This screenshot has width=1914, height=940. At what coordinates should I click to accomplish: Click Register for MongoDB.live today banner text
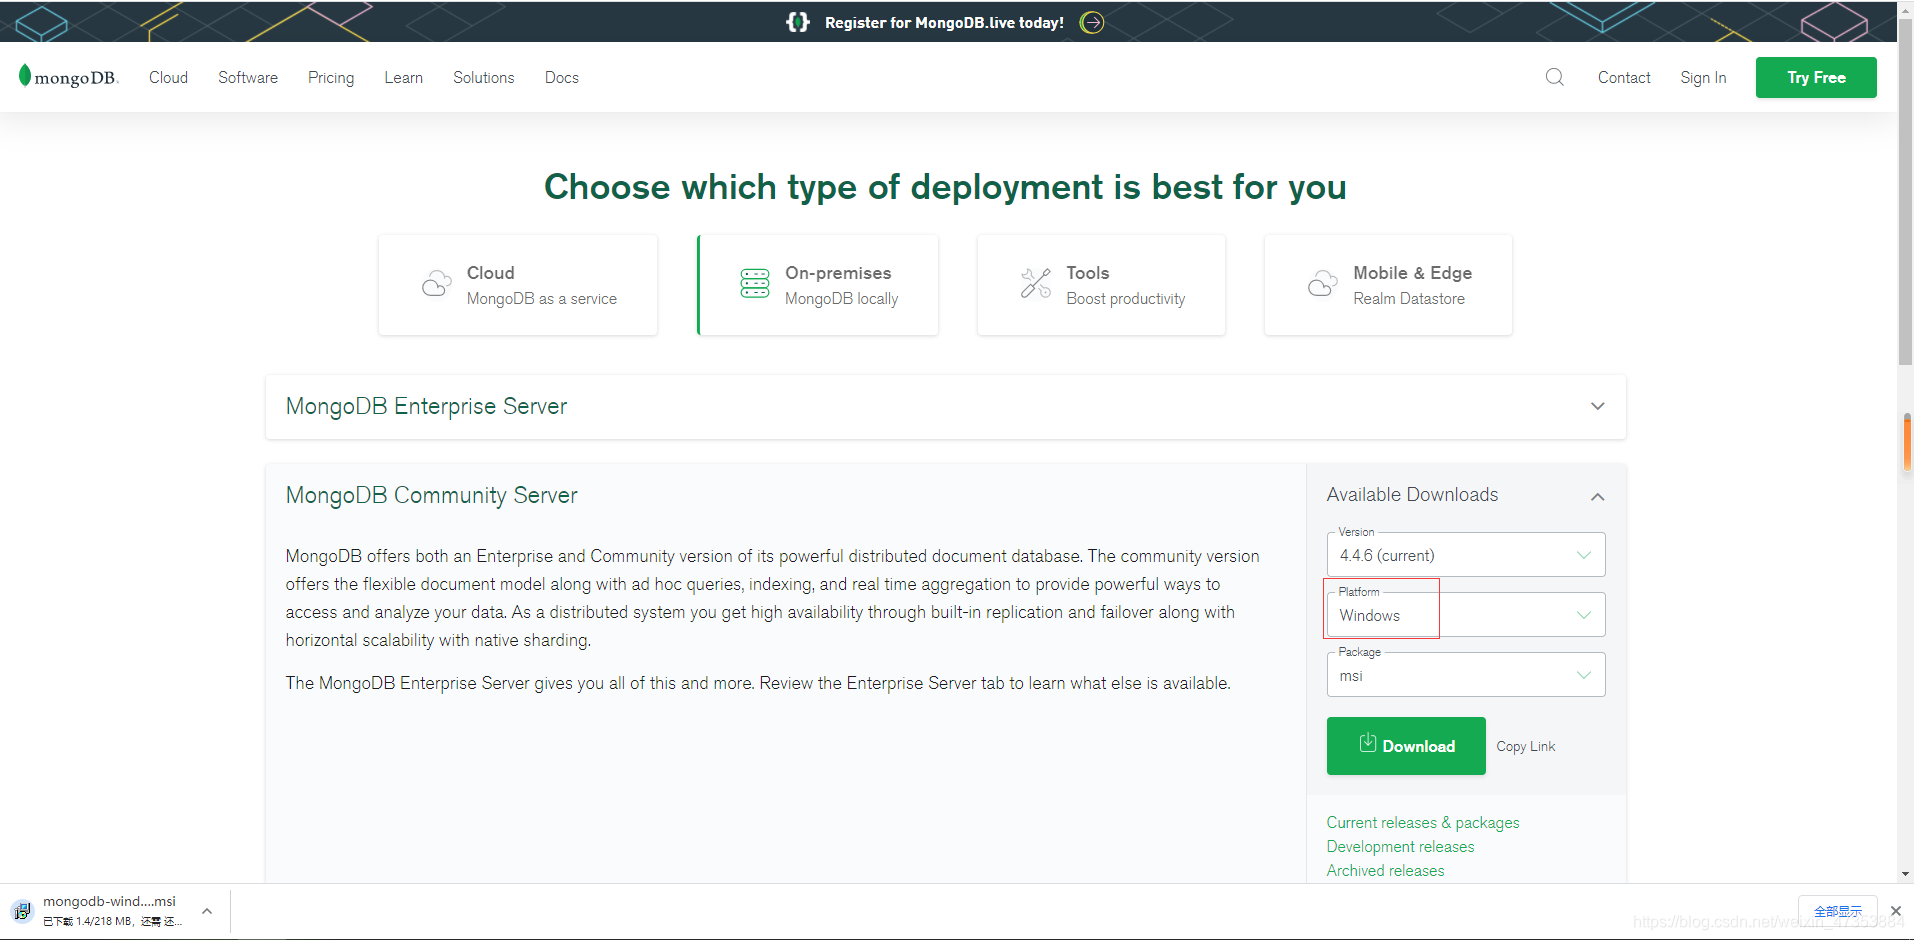point(944,22)
